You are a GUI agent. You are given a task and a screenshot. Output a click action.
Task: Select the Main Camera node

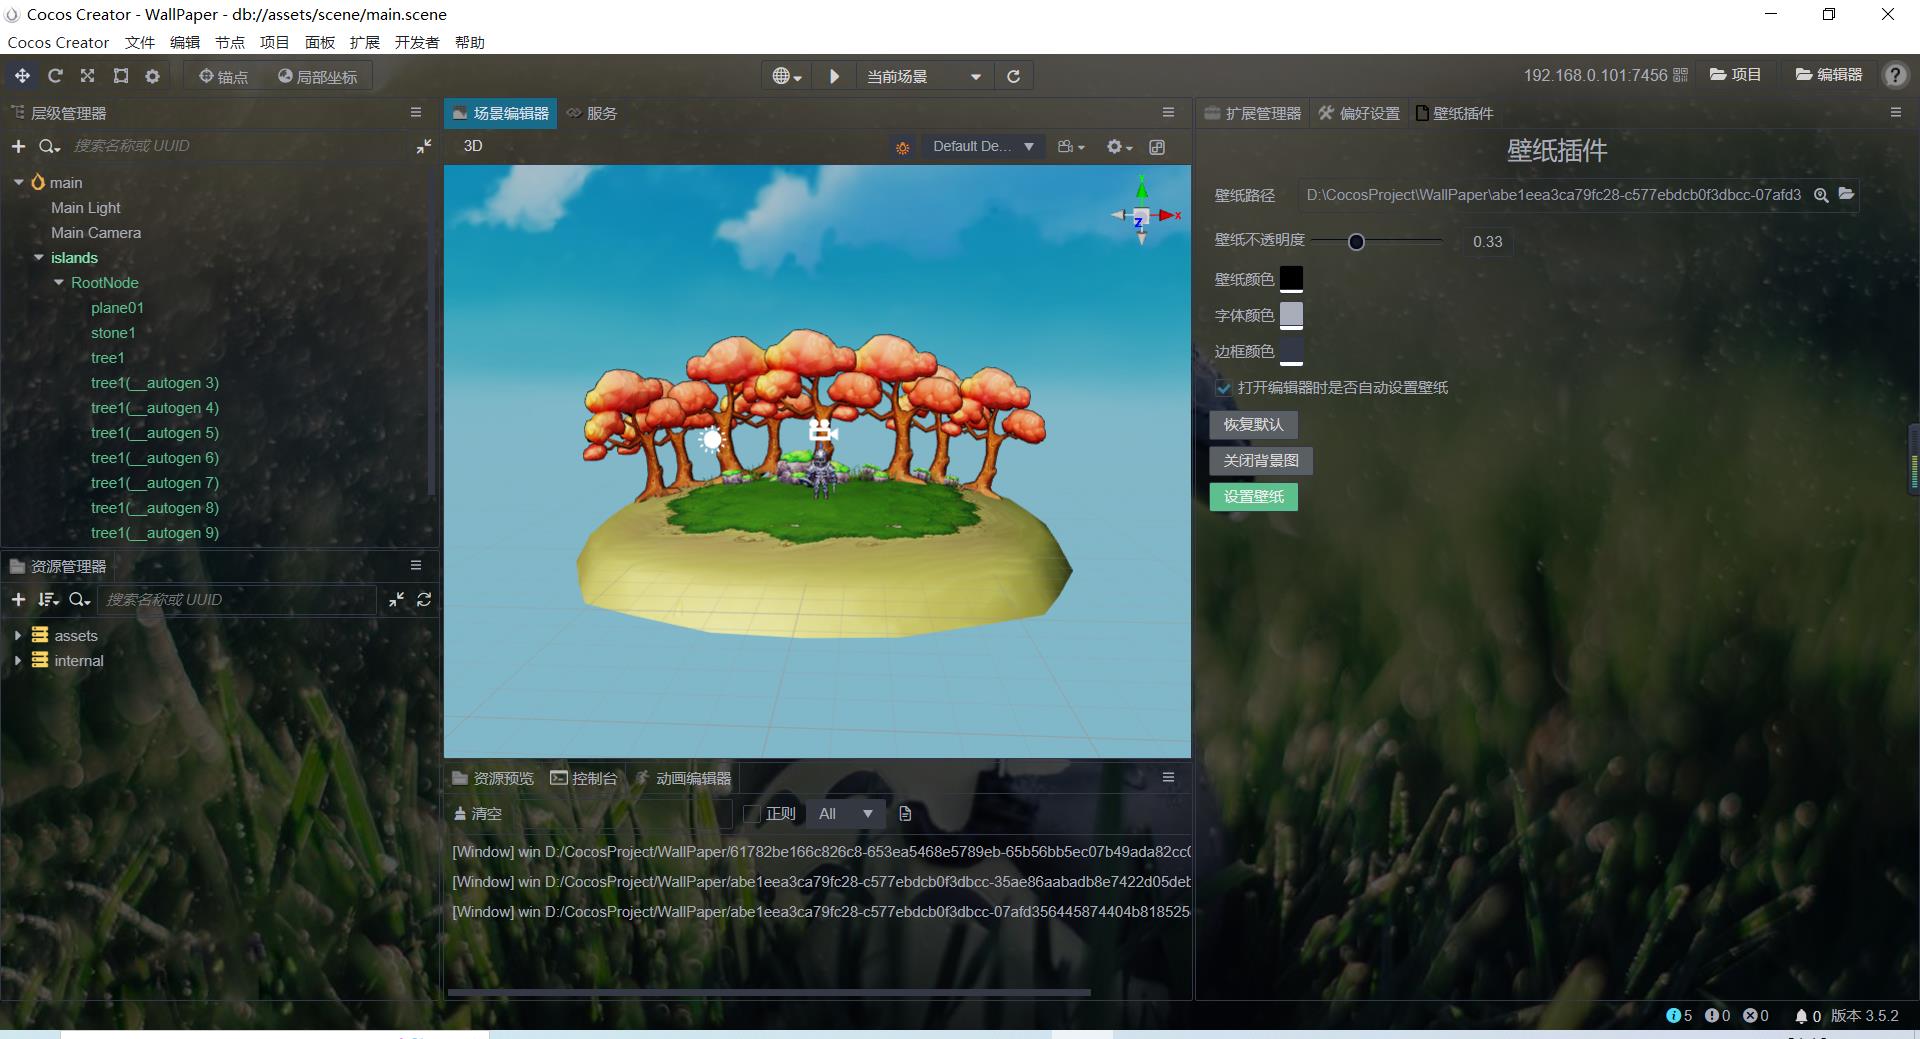point(96,232)
